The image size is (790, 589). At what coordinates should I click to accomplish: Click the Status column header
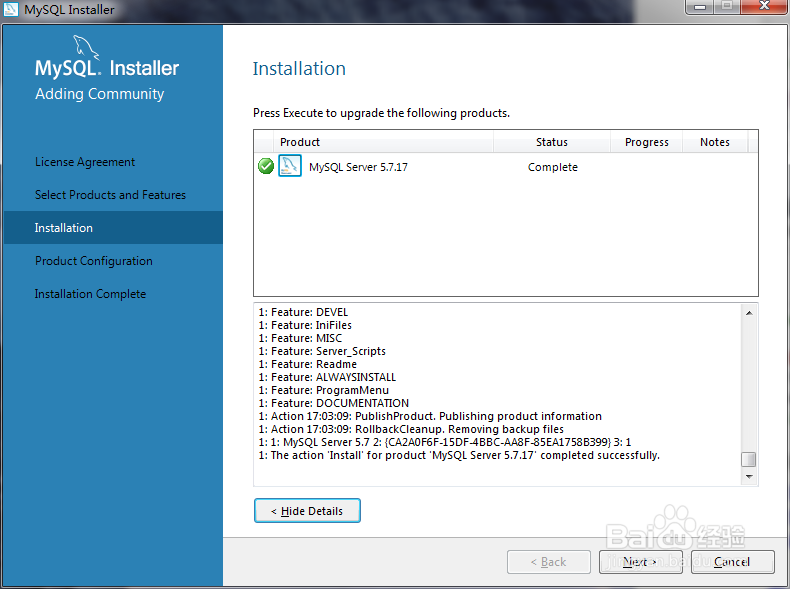coord(552,142)
